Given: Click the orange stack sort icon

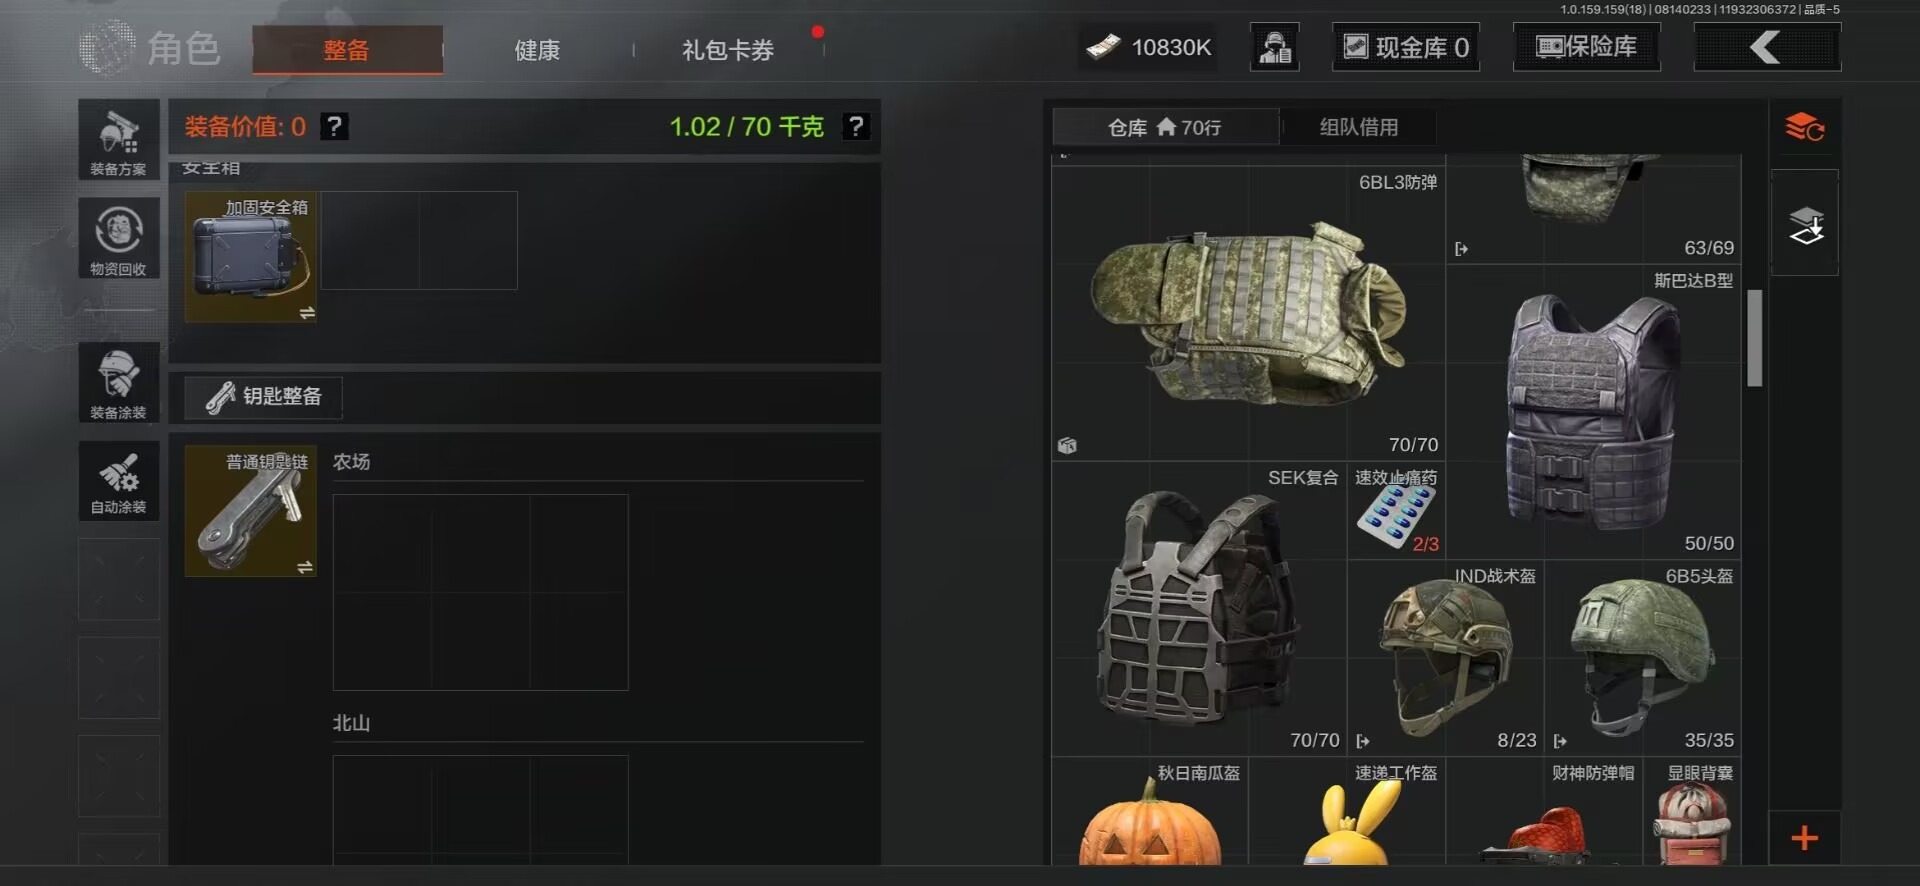Looking at the screenshot, I should click(x=1805, y=128).
